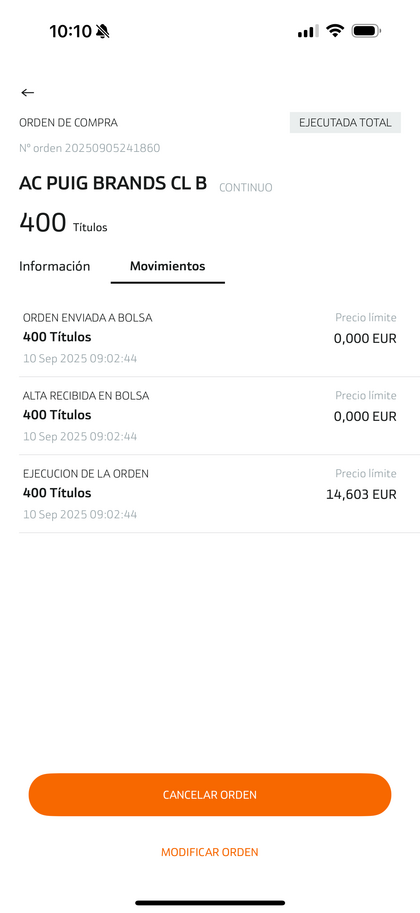Switch to the Información tab
This screenshot has width=420, height=913.
pyautogui.click(x=55, y=266)
